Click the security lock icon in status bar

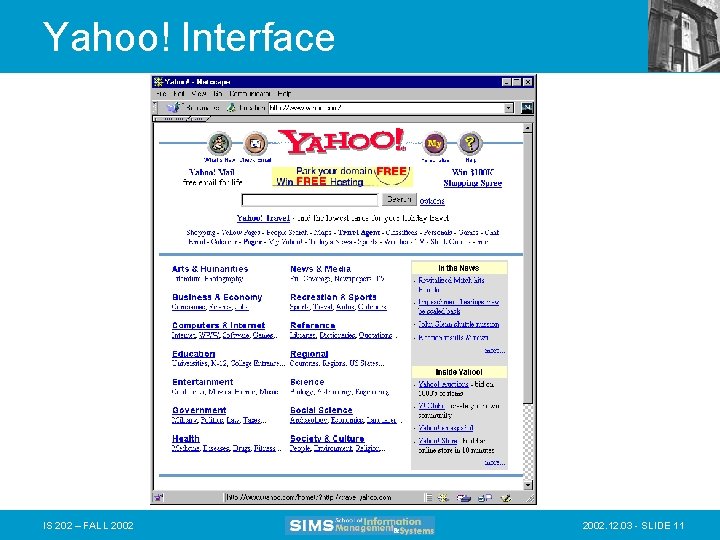(x=159, y=497)
